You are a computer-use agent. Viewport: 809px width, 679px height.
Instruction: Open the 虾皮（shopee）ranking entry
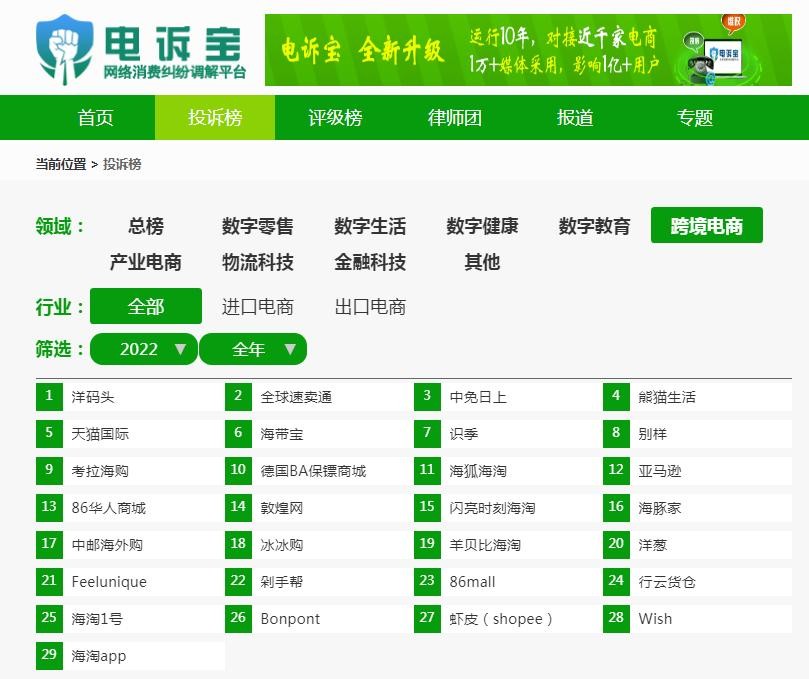click(x=501, y=619)
